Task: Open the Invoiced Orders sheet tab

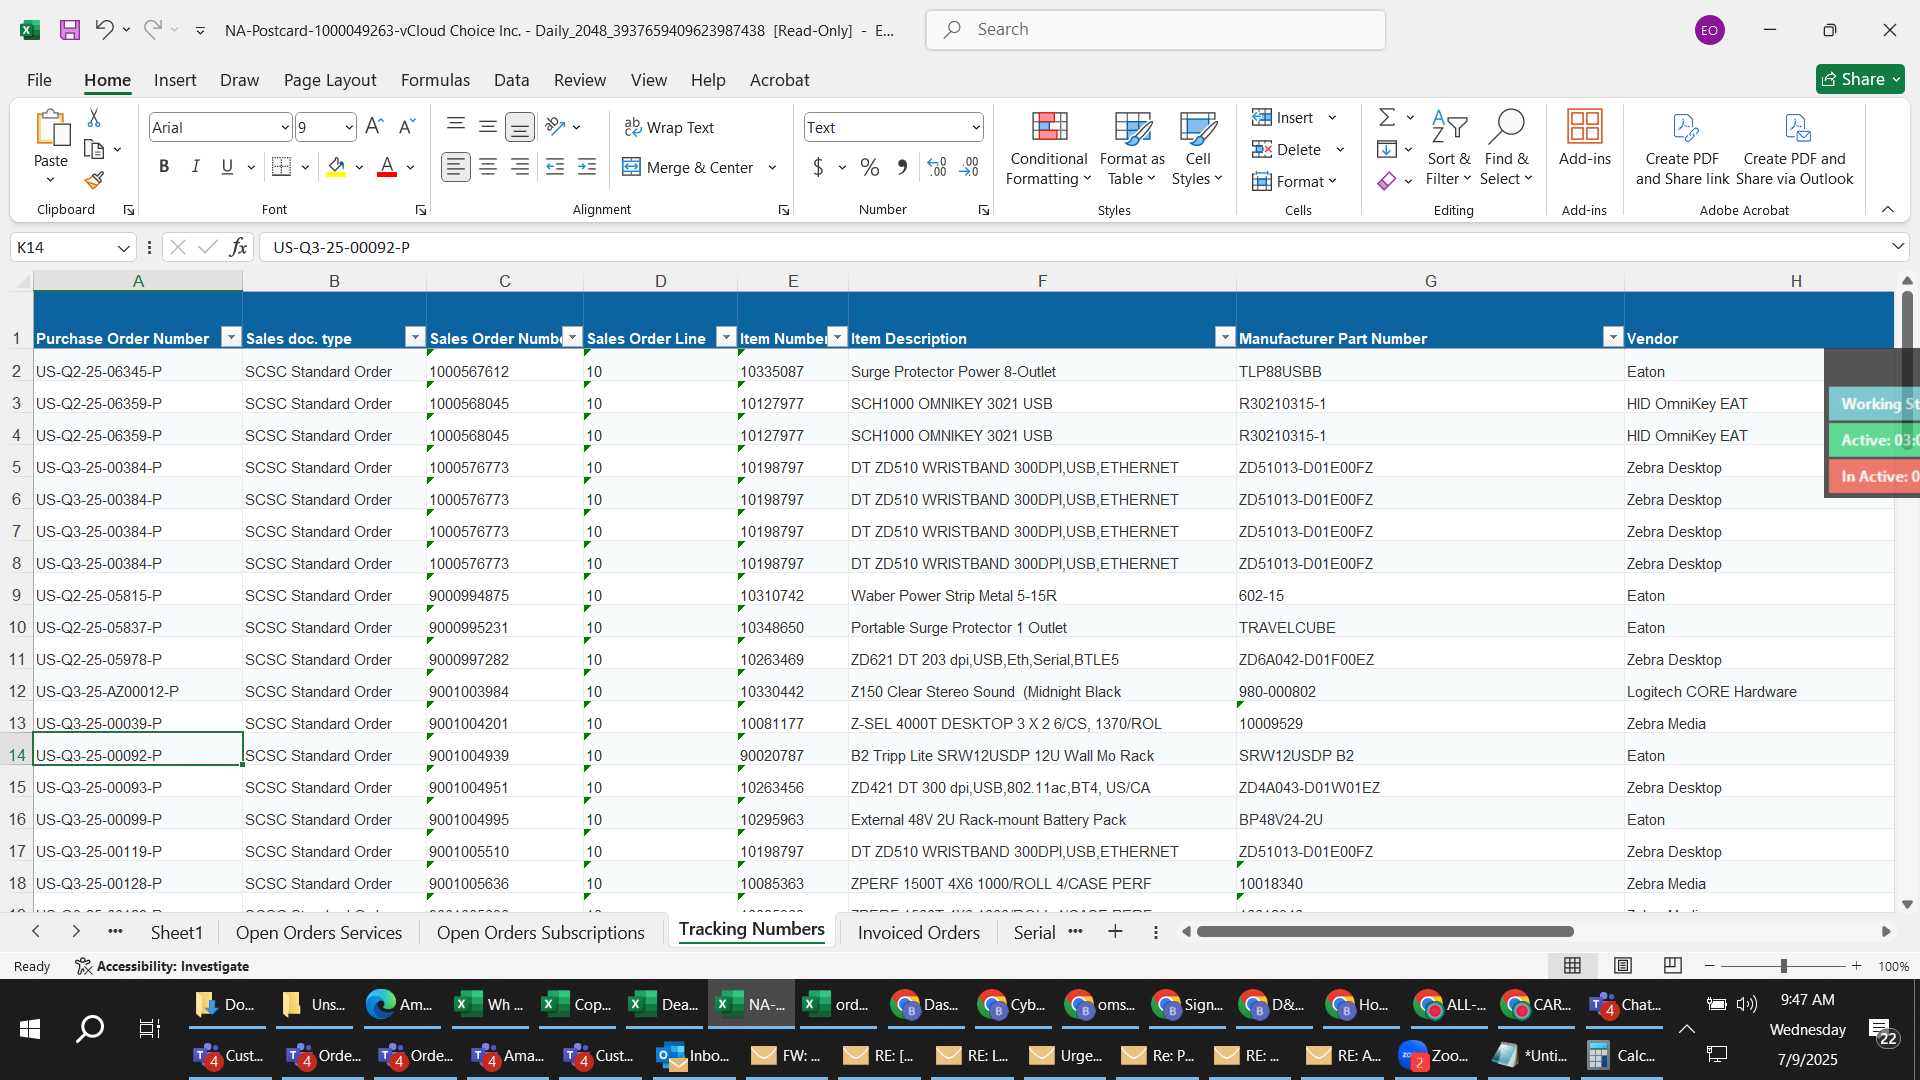Action: [x=919, y=933]
